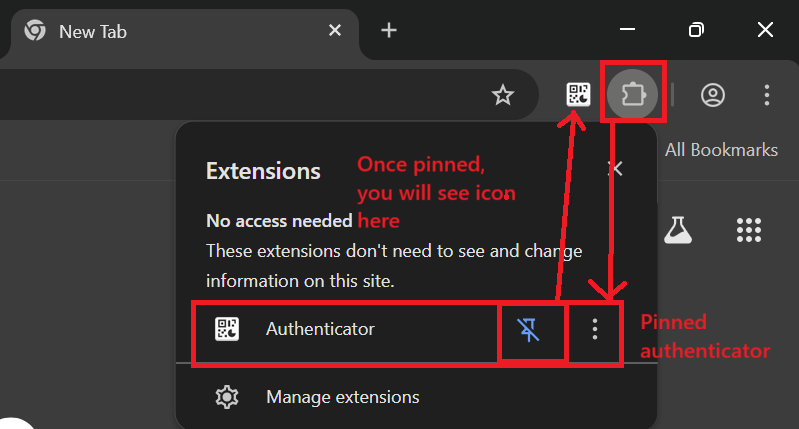Close the Chrome window
Viewport: 799px width, 429px height.
(765, 30)
